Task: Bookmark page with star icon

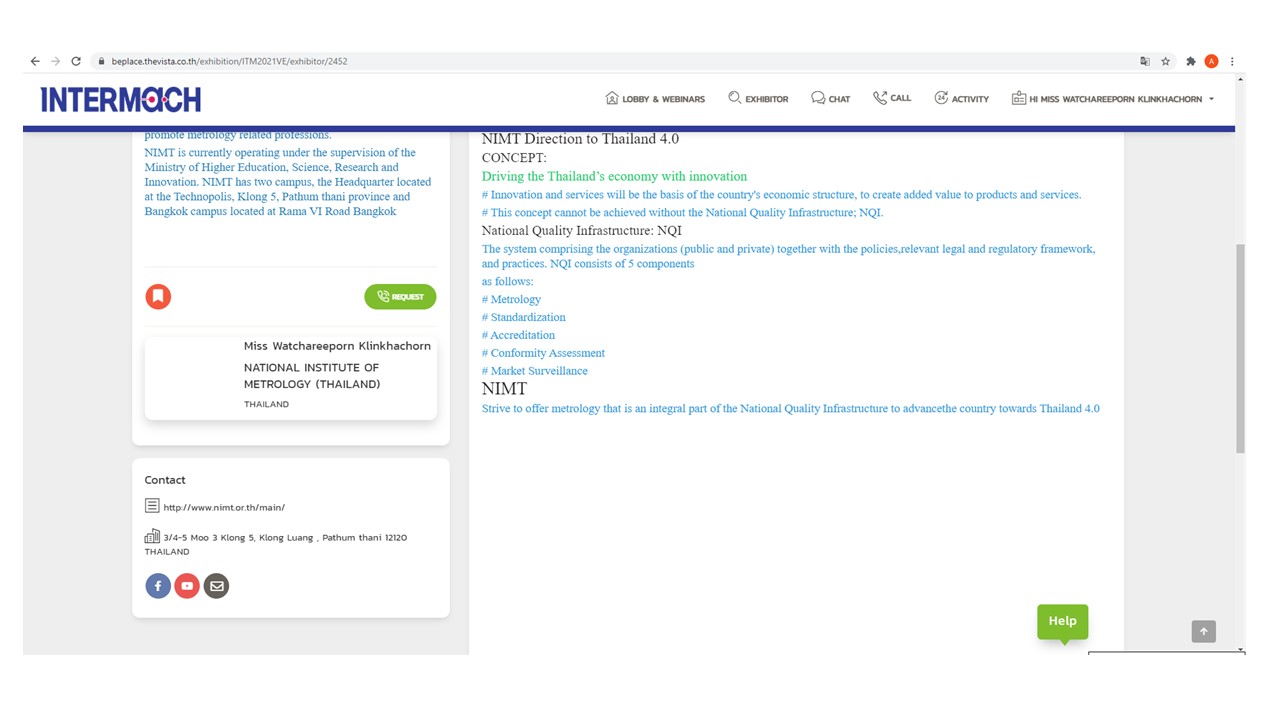Action: click(x=1165, y=61)
